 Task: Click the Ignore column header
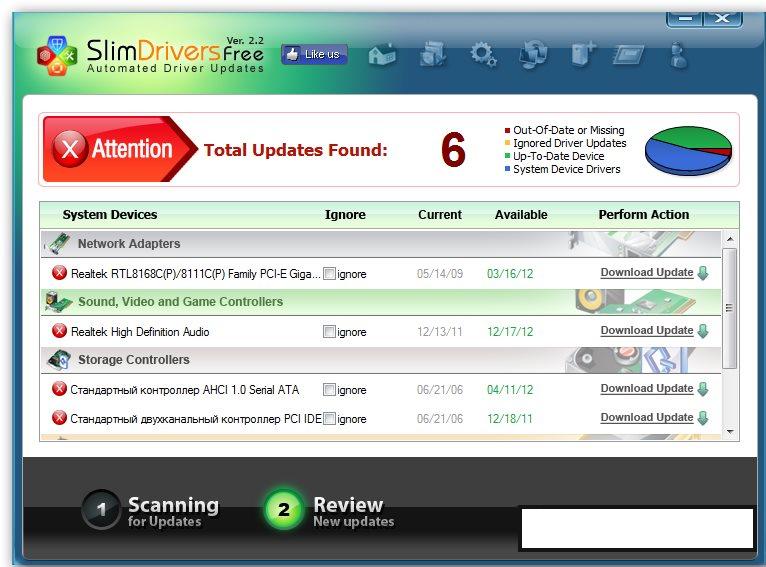pos(345,214)
